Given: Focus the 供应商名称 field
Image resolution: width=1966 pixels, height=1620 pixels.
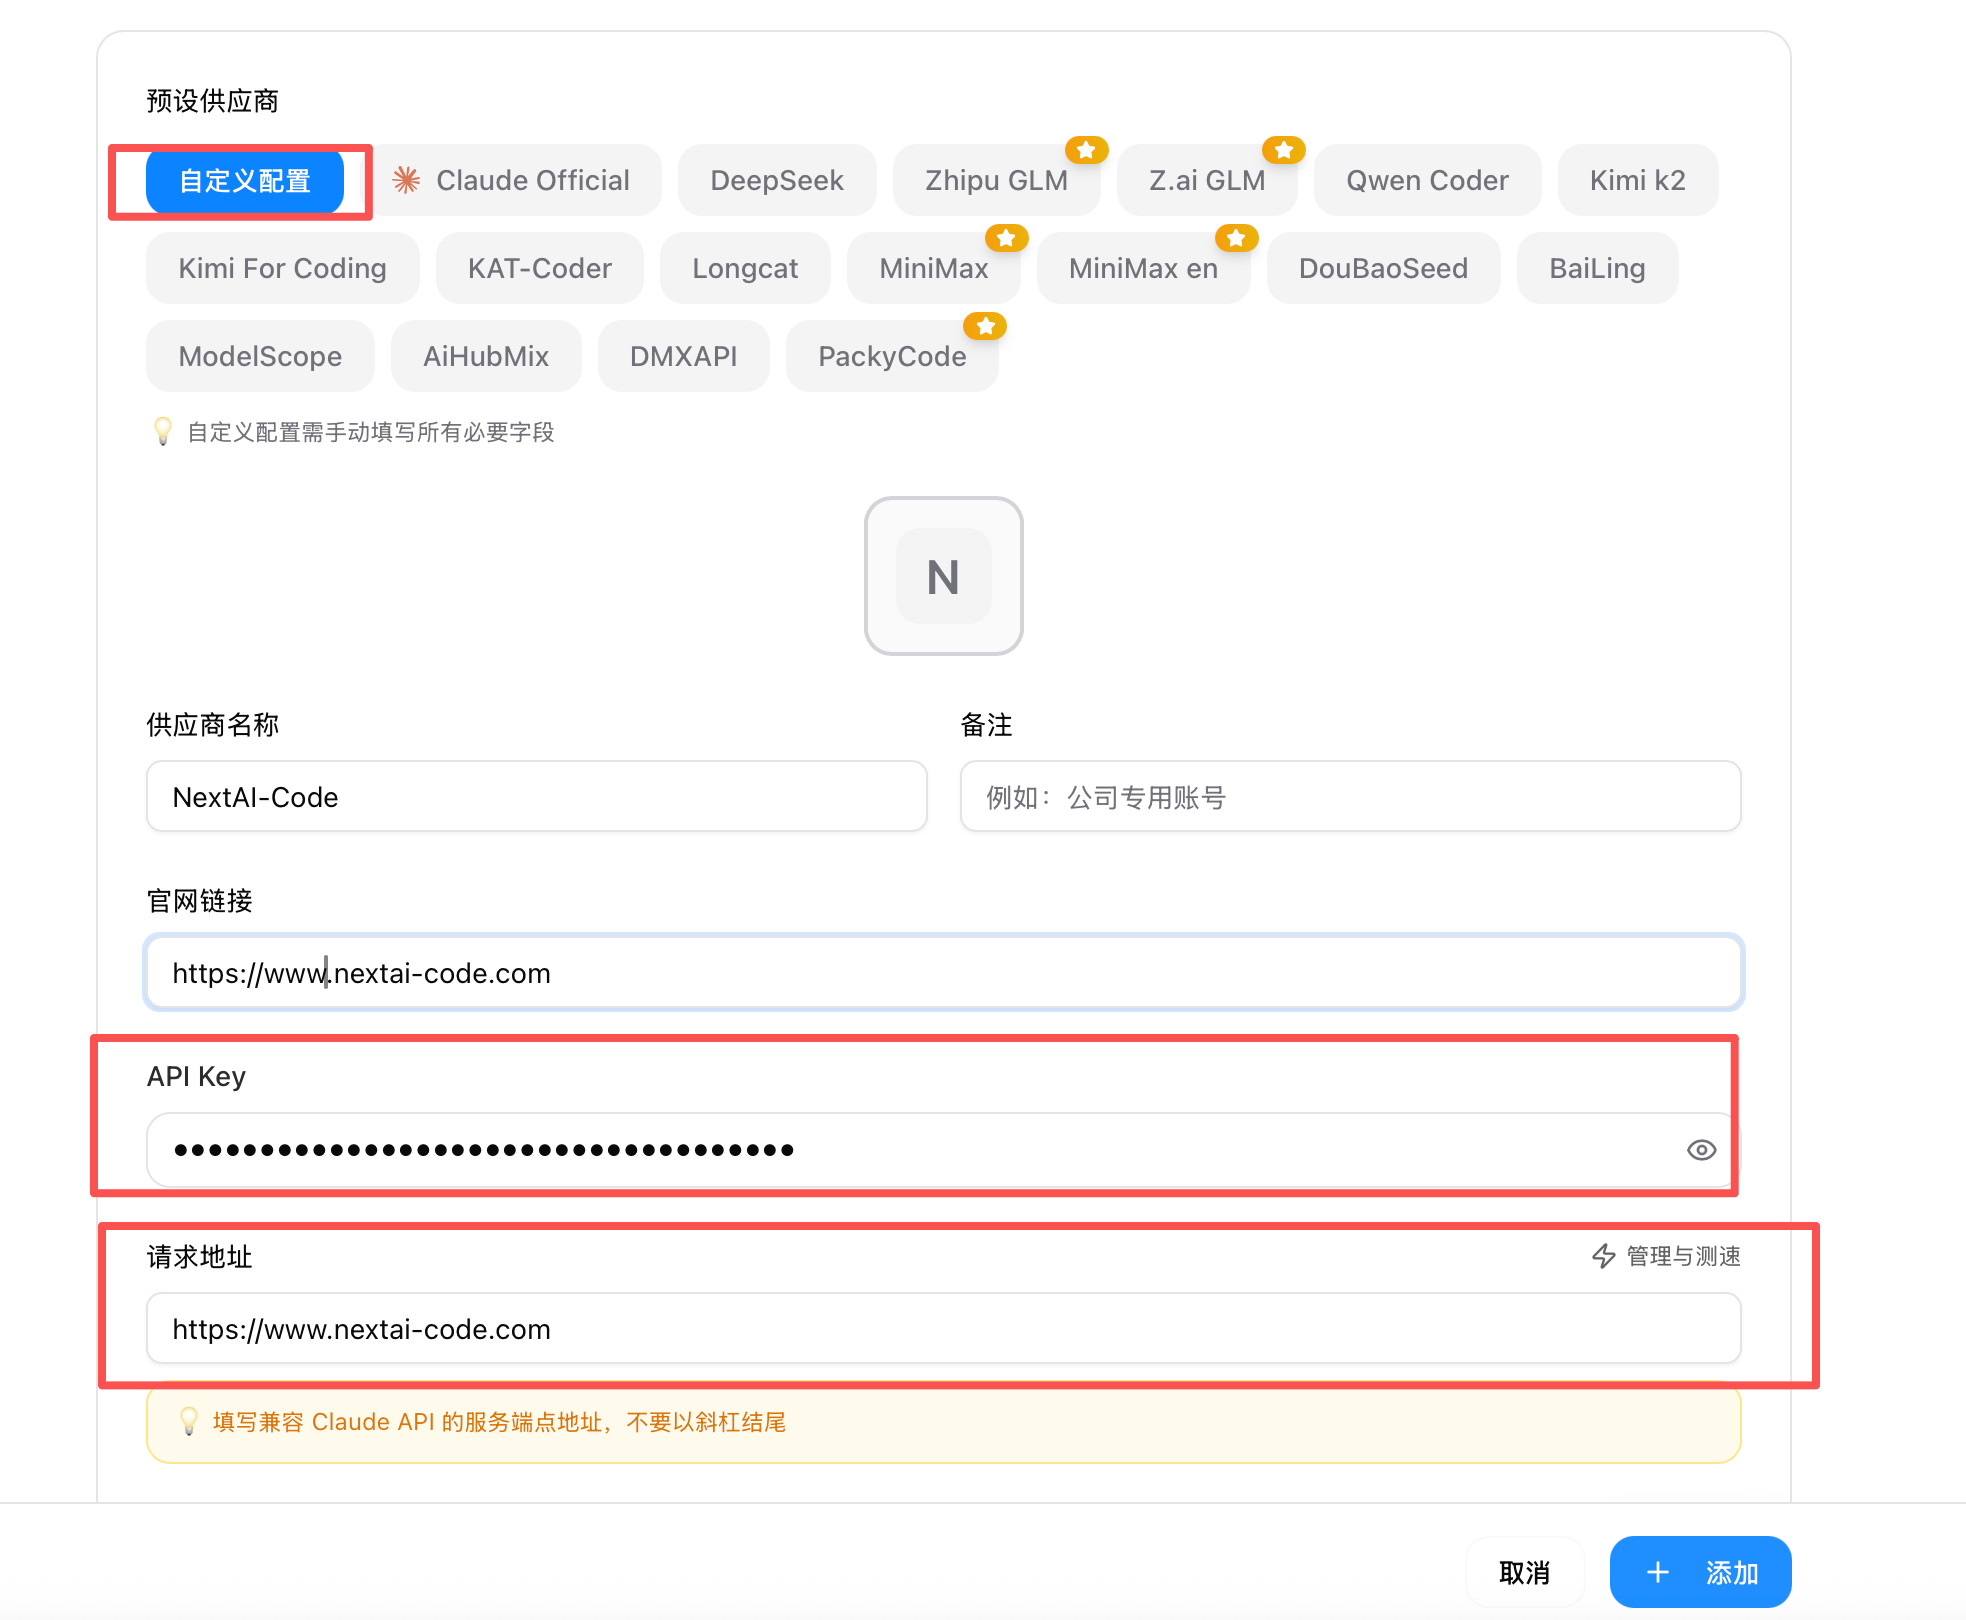Looking at the screenshot, I should (536, 797).
